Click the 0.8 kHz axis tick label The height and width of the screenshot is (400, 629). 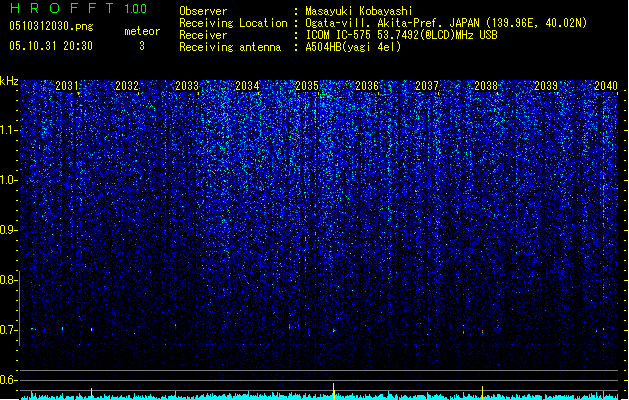[x=8, y=280]
